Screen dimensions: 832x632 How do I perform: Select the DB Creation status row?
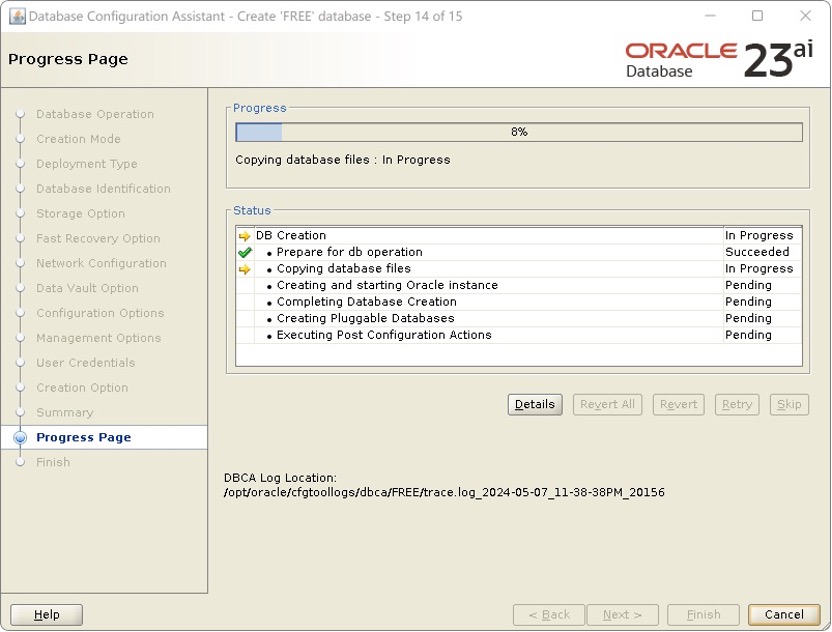[x=519, y=236]
